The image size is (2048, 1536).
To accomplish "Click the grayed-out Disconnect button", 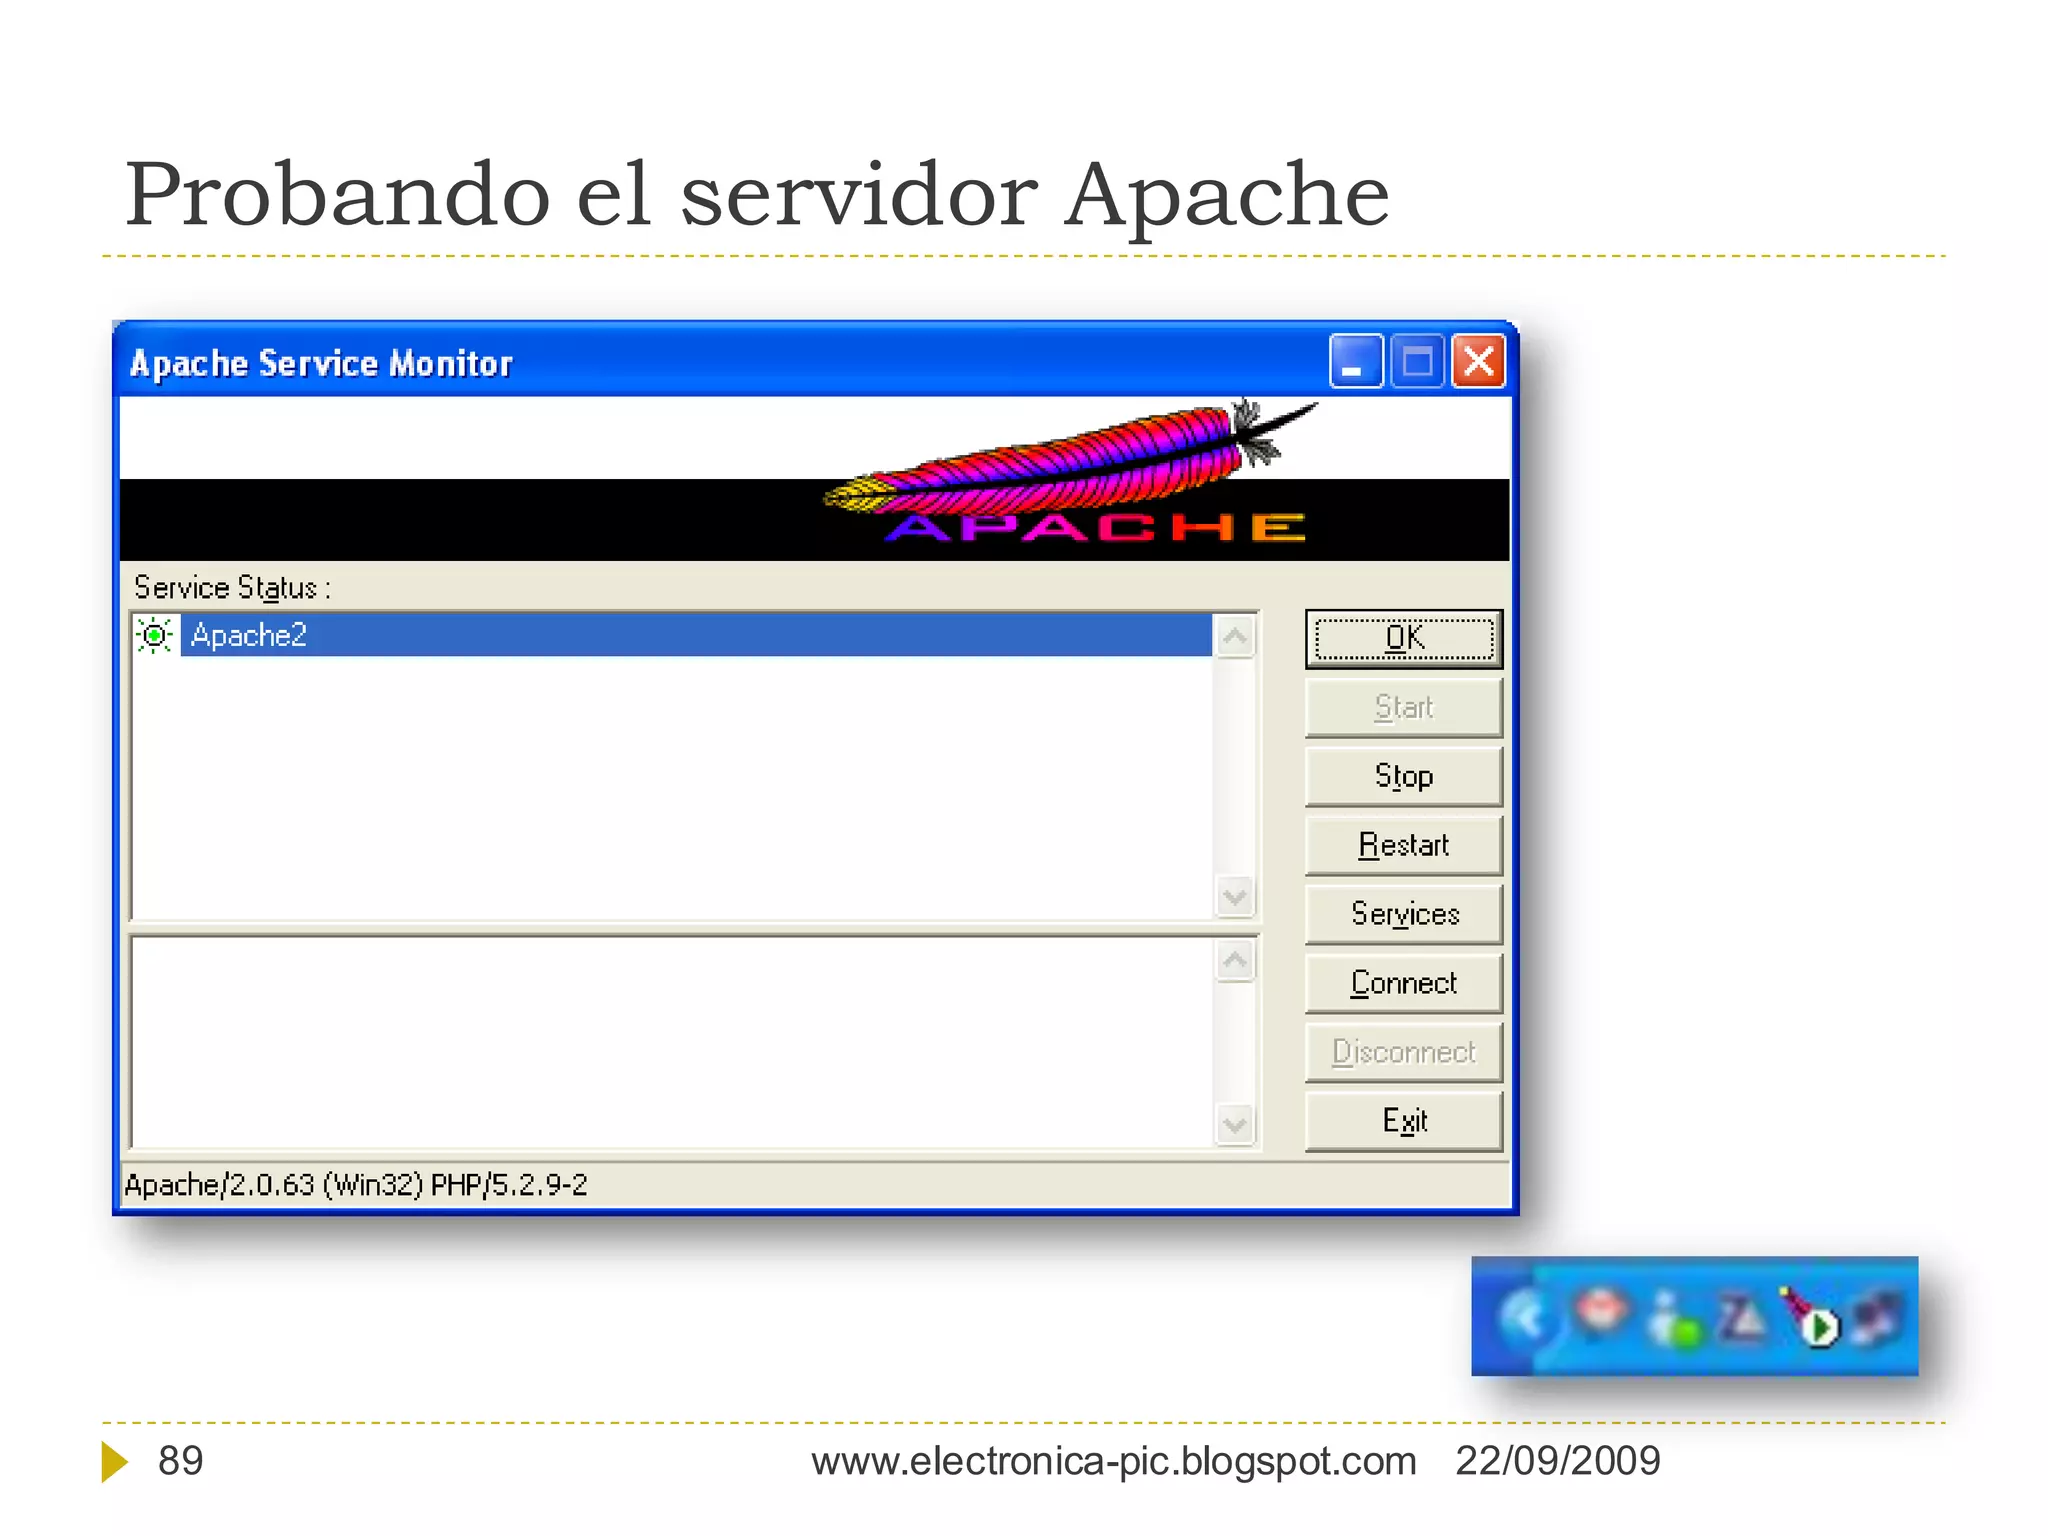I will click(1403, 1052).
